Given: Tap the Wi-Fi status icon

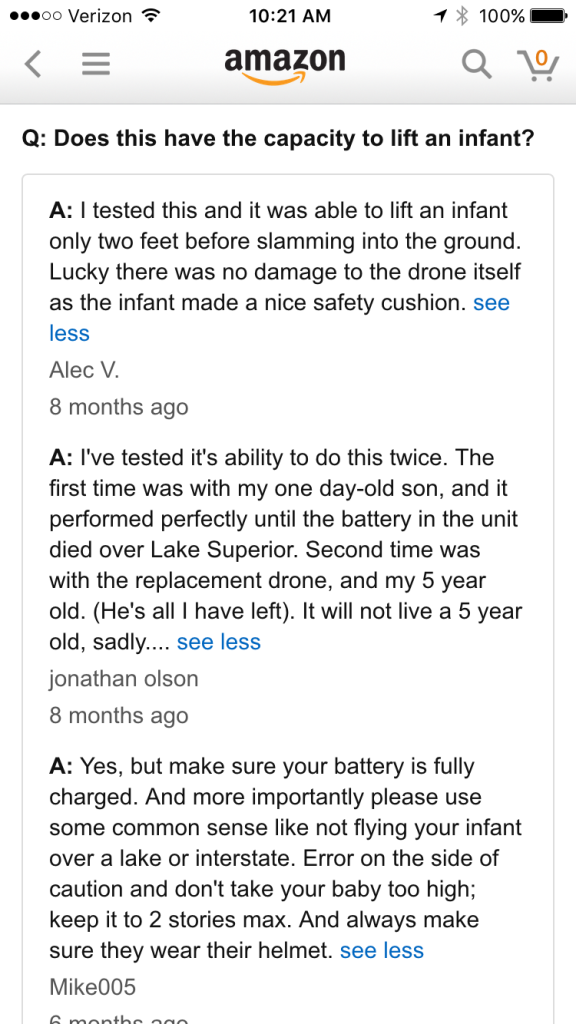Looking at the screenshot, I should point(152,15).
